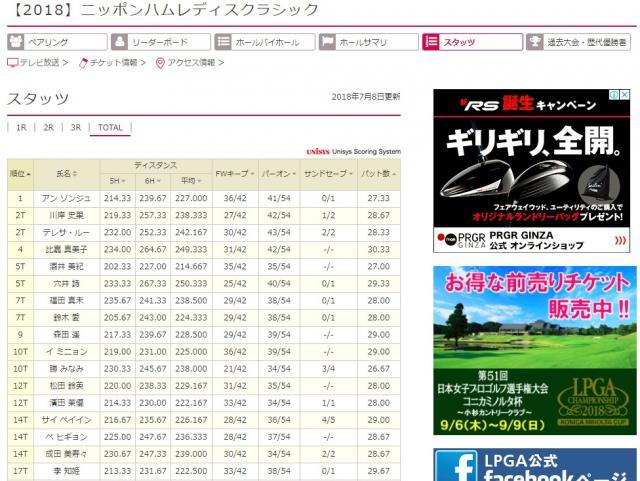The width and height of the screenshot is (640, 481).
Task: Click player name テレサ・ルー
Action: click(66, 233)
